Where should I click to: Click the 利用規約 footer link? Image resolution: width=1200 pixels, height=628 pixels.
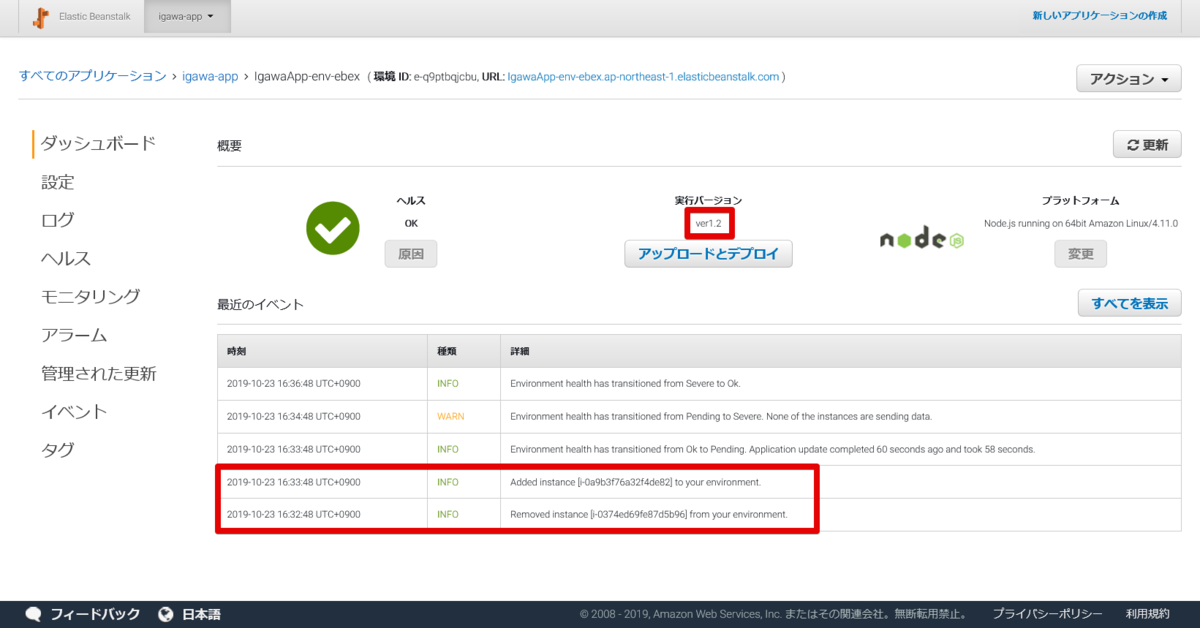(1147, 614)
